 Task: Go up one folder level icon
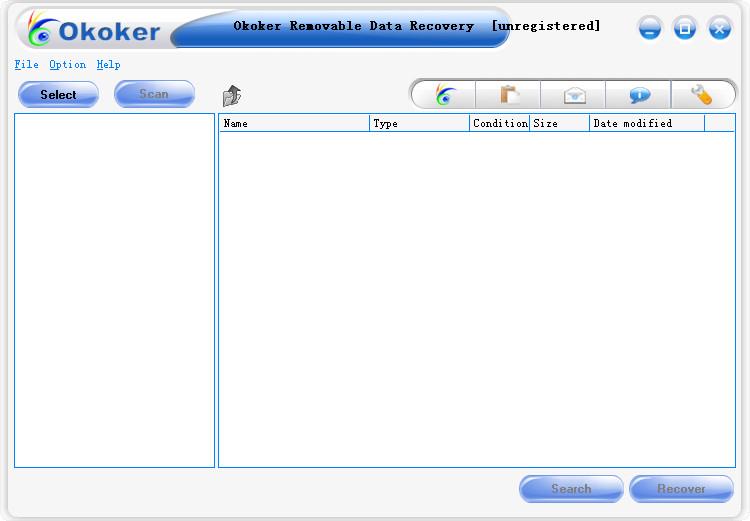click(232, 96)
